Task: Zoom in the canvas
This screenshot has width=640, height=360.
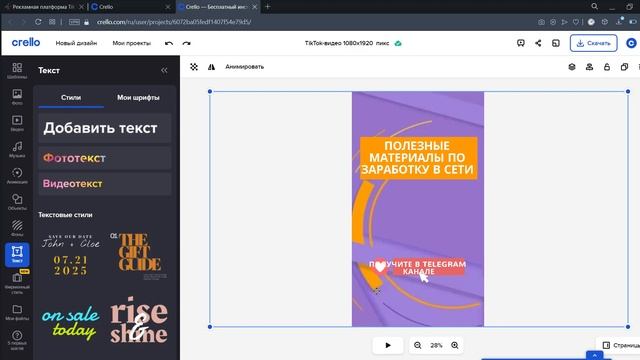Action: click(x=455, y=345)
